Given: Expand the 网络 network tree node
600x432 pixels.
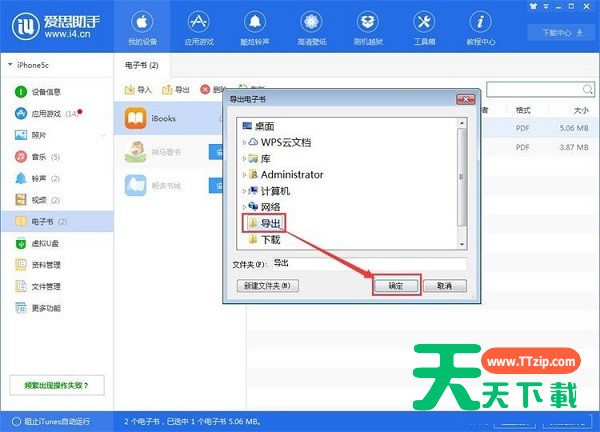Looking at the screenshot, I should pos(244,207).
